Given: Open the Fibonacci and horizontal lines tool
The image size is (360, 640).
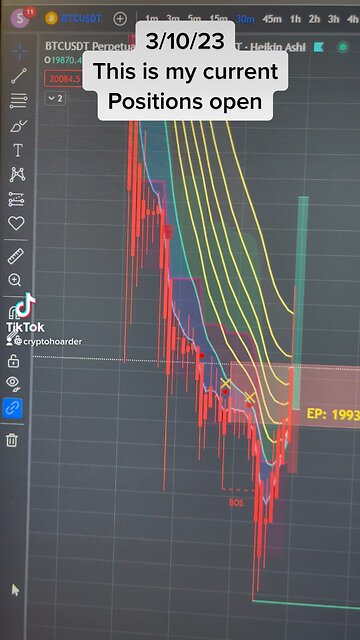Looking at the screenshot, I should pyautogui.click(x=18, y=100).
